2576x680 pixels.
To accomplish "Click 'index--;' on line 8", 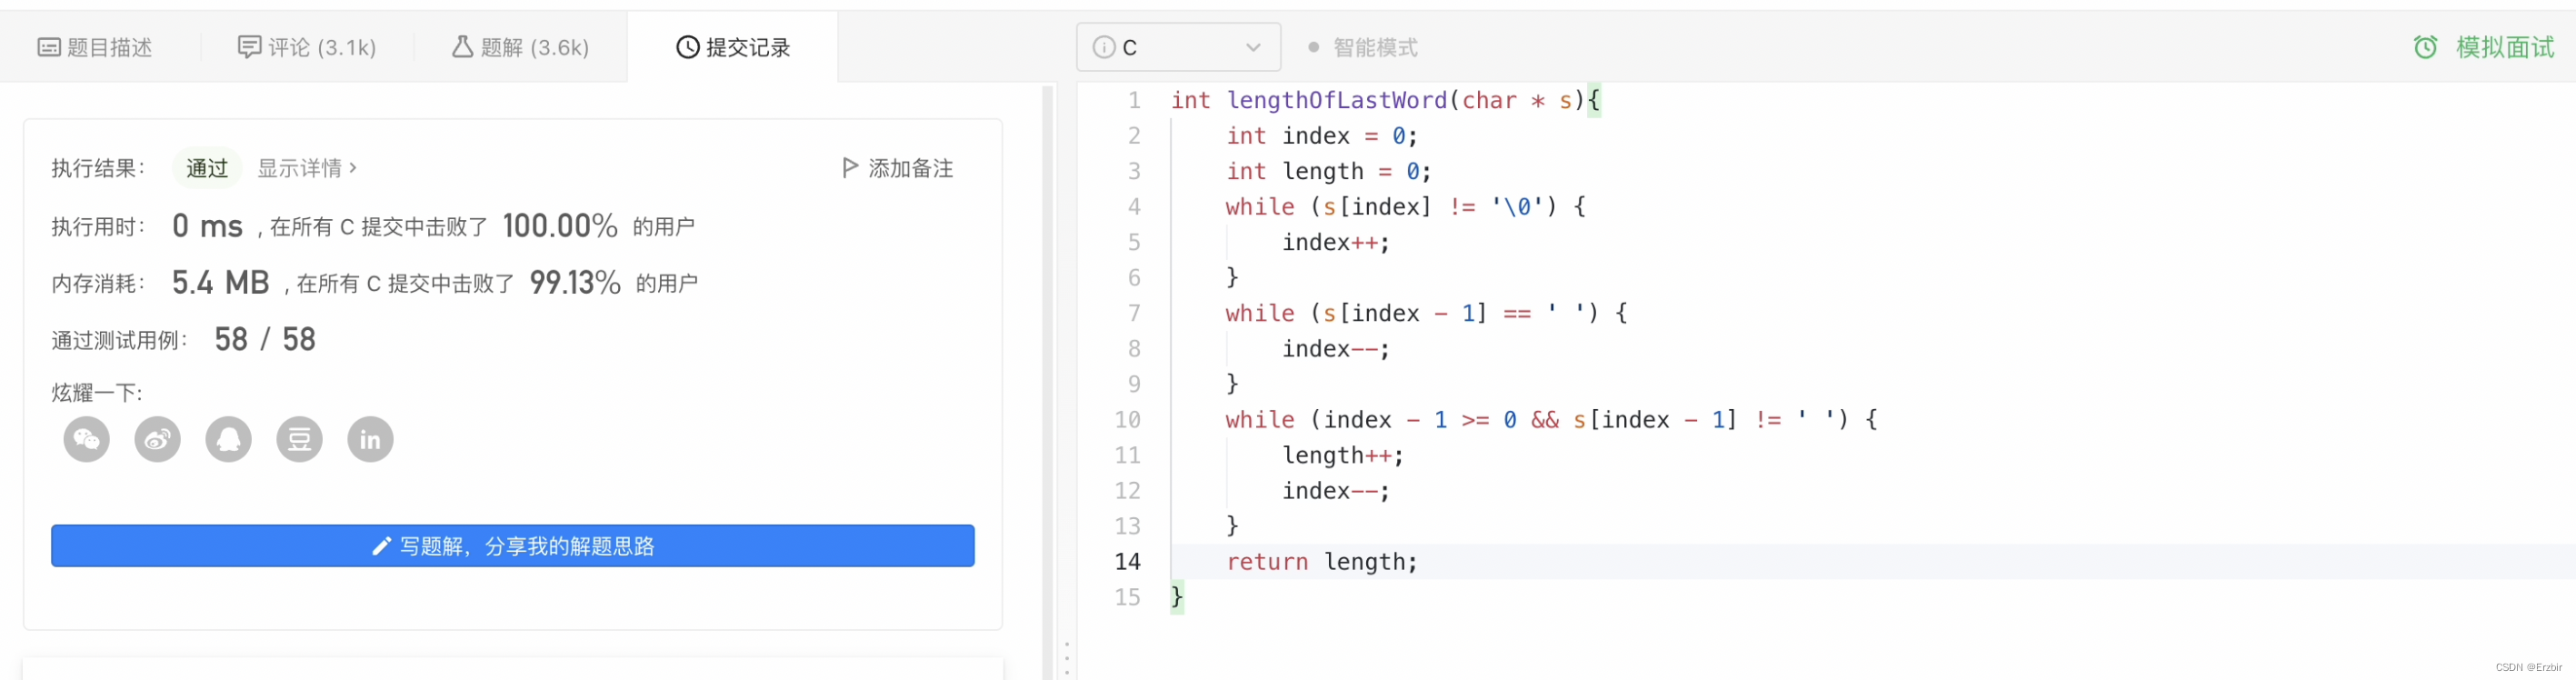I will (x=1336, y=349).
